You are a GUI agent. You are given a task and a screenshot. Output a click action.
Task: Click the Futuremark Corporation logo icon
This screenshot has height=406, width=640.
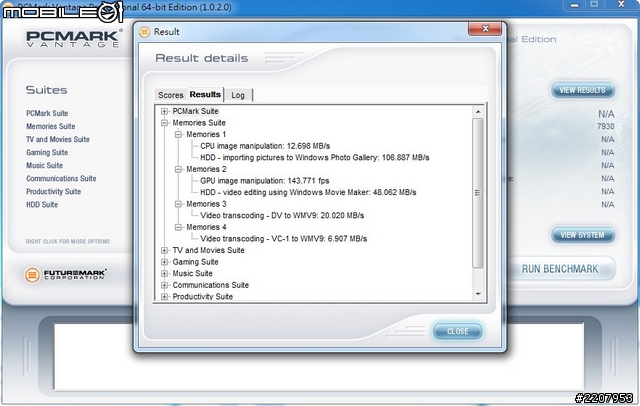coord(32,275)
